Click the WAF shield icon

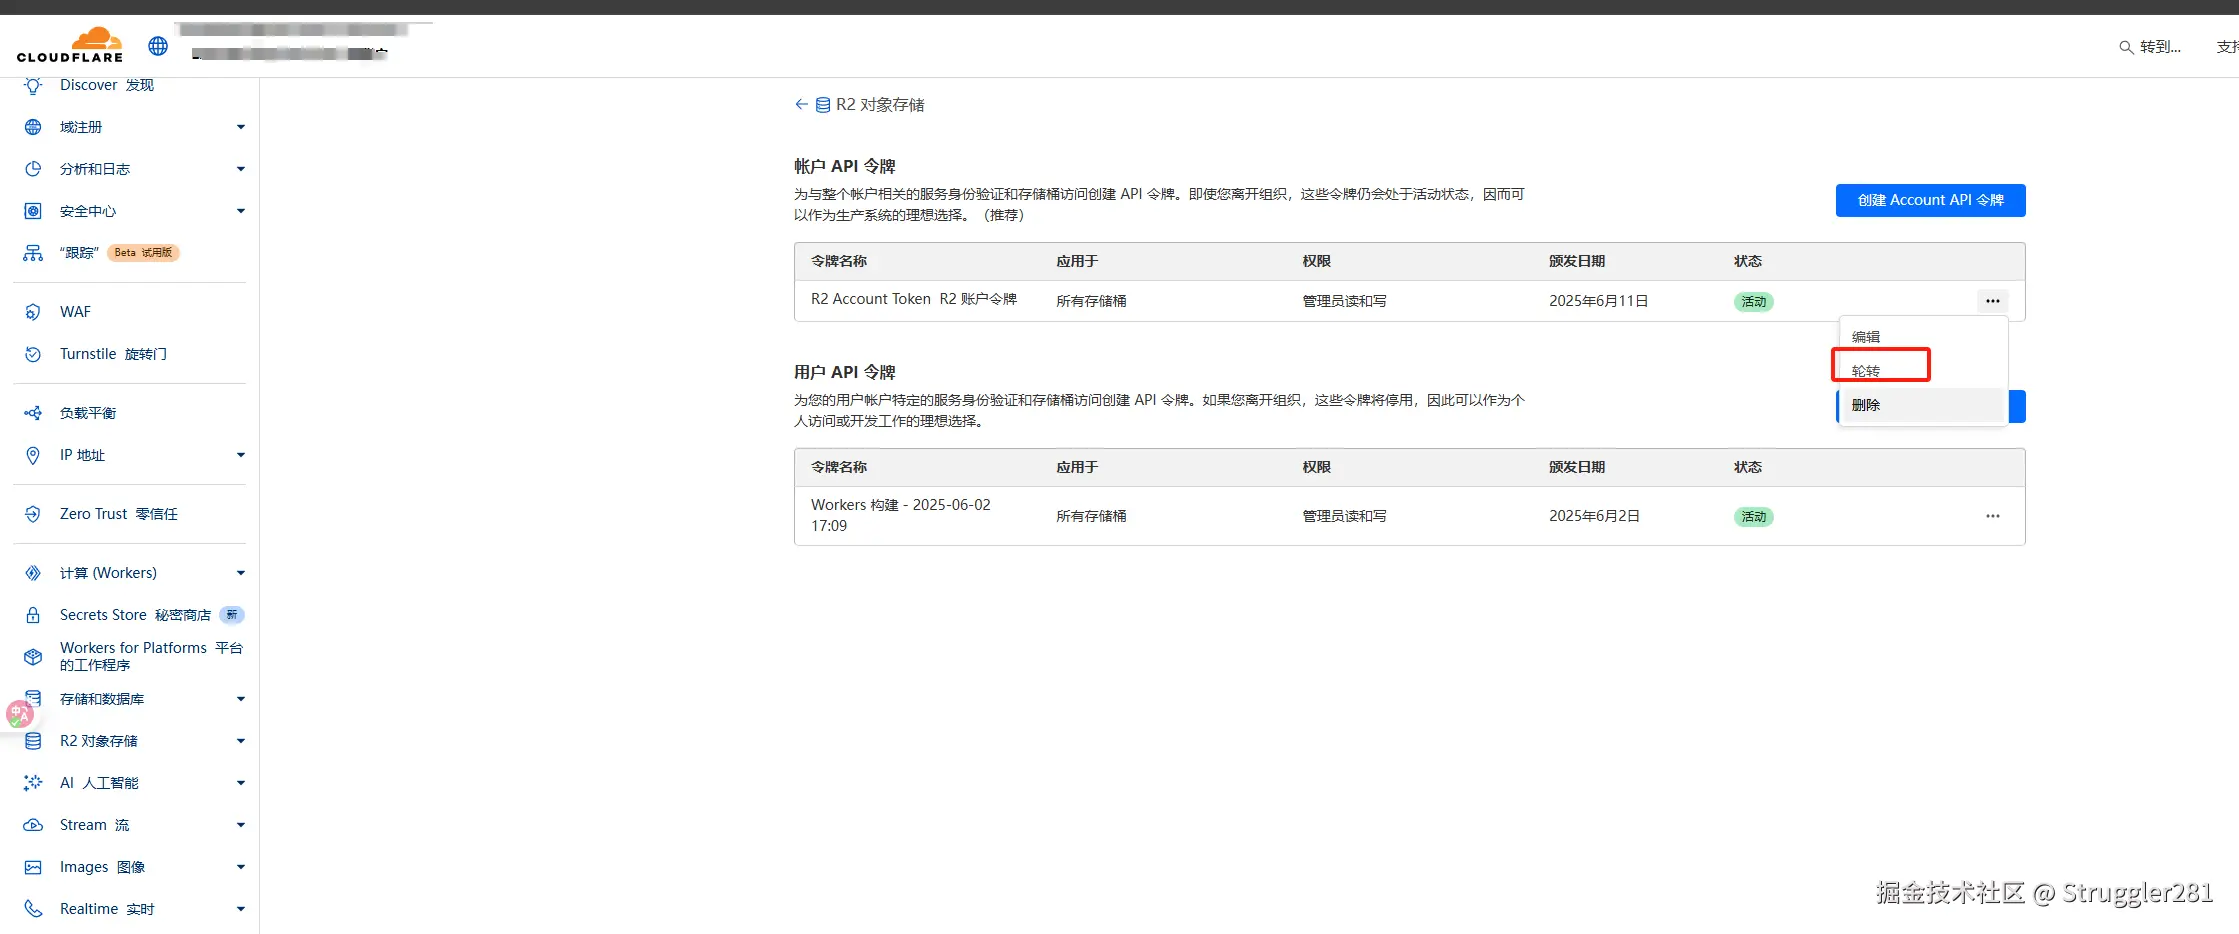click(33, 312)
